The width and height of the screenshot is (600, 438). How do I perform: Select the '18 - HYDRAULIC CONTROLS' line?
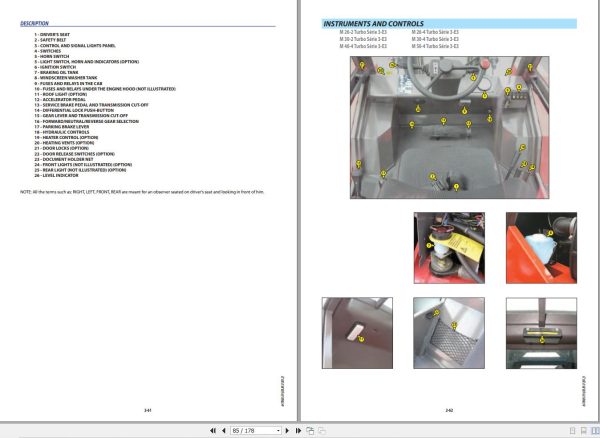[x=62, y=132]
